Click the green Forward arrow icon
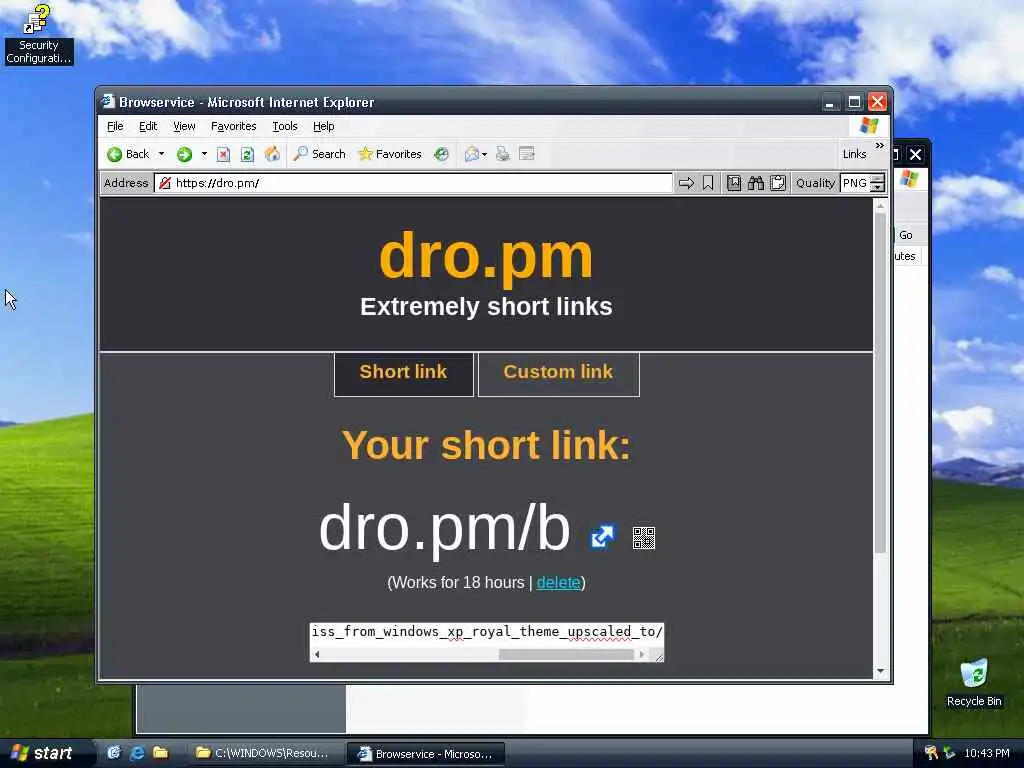 pos(184,154)
